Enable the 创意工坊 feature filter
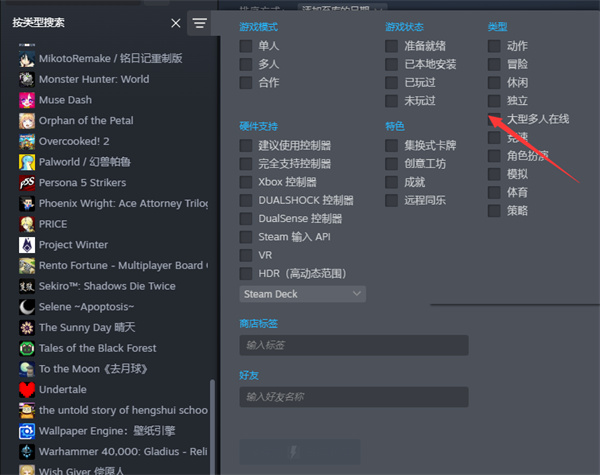600x475 pixels. tap(391, 164)
